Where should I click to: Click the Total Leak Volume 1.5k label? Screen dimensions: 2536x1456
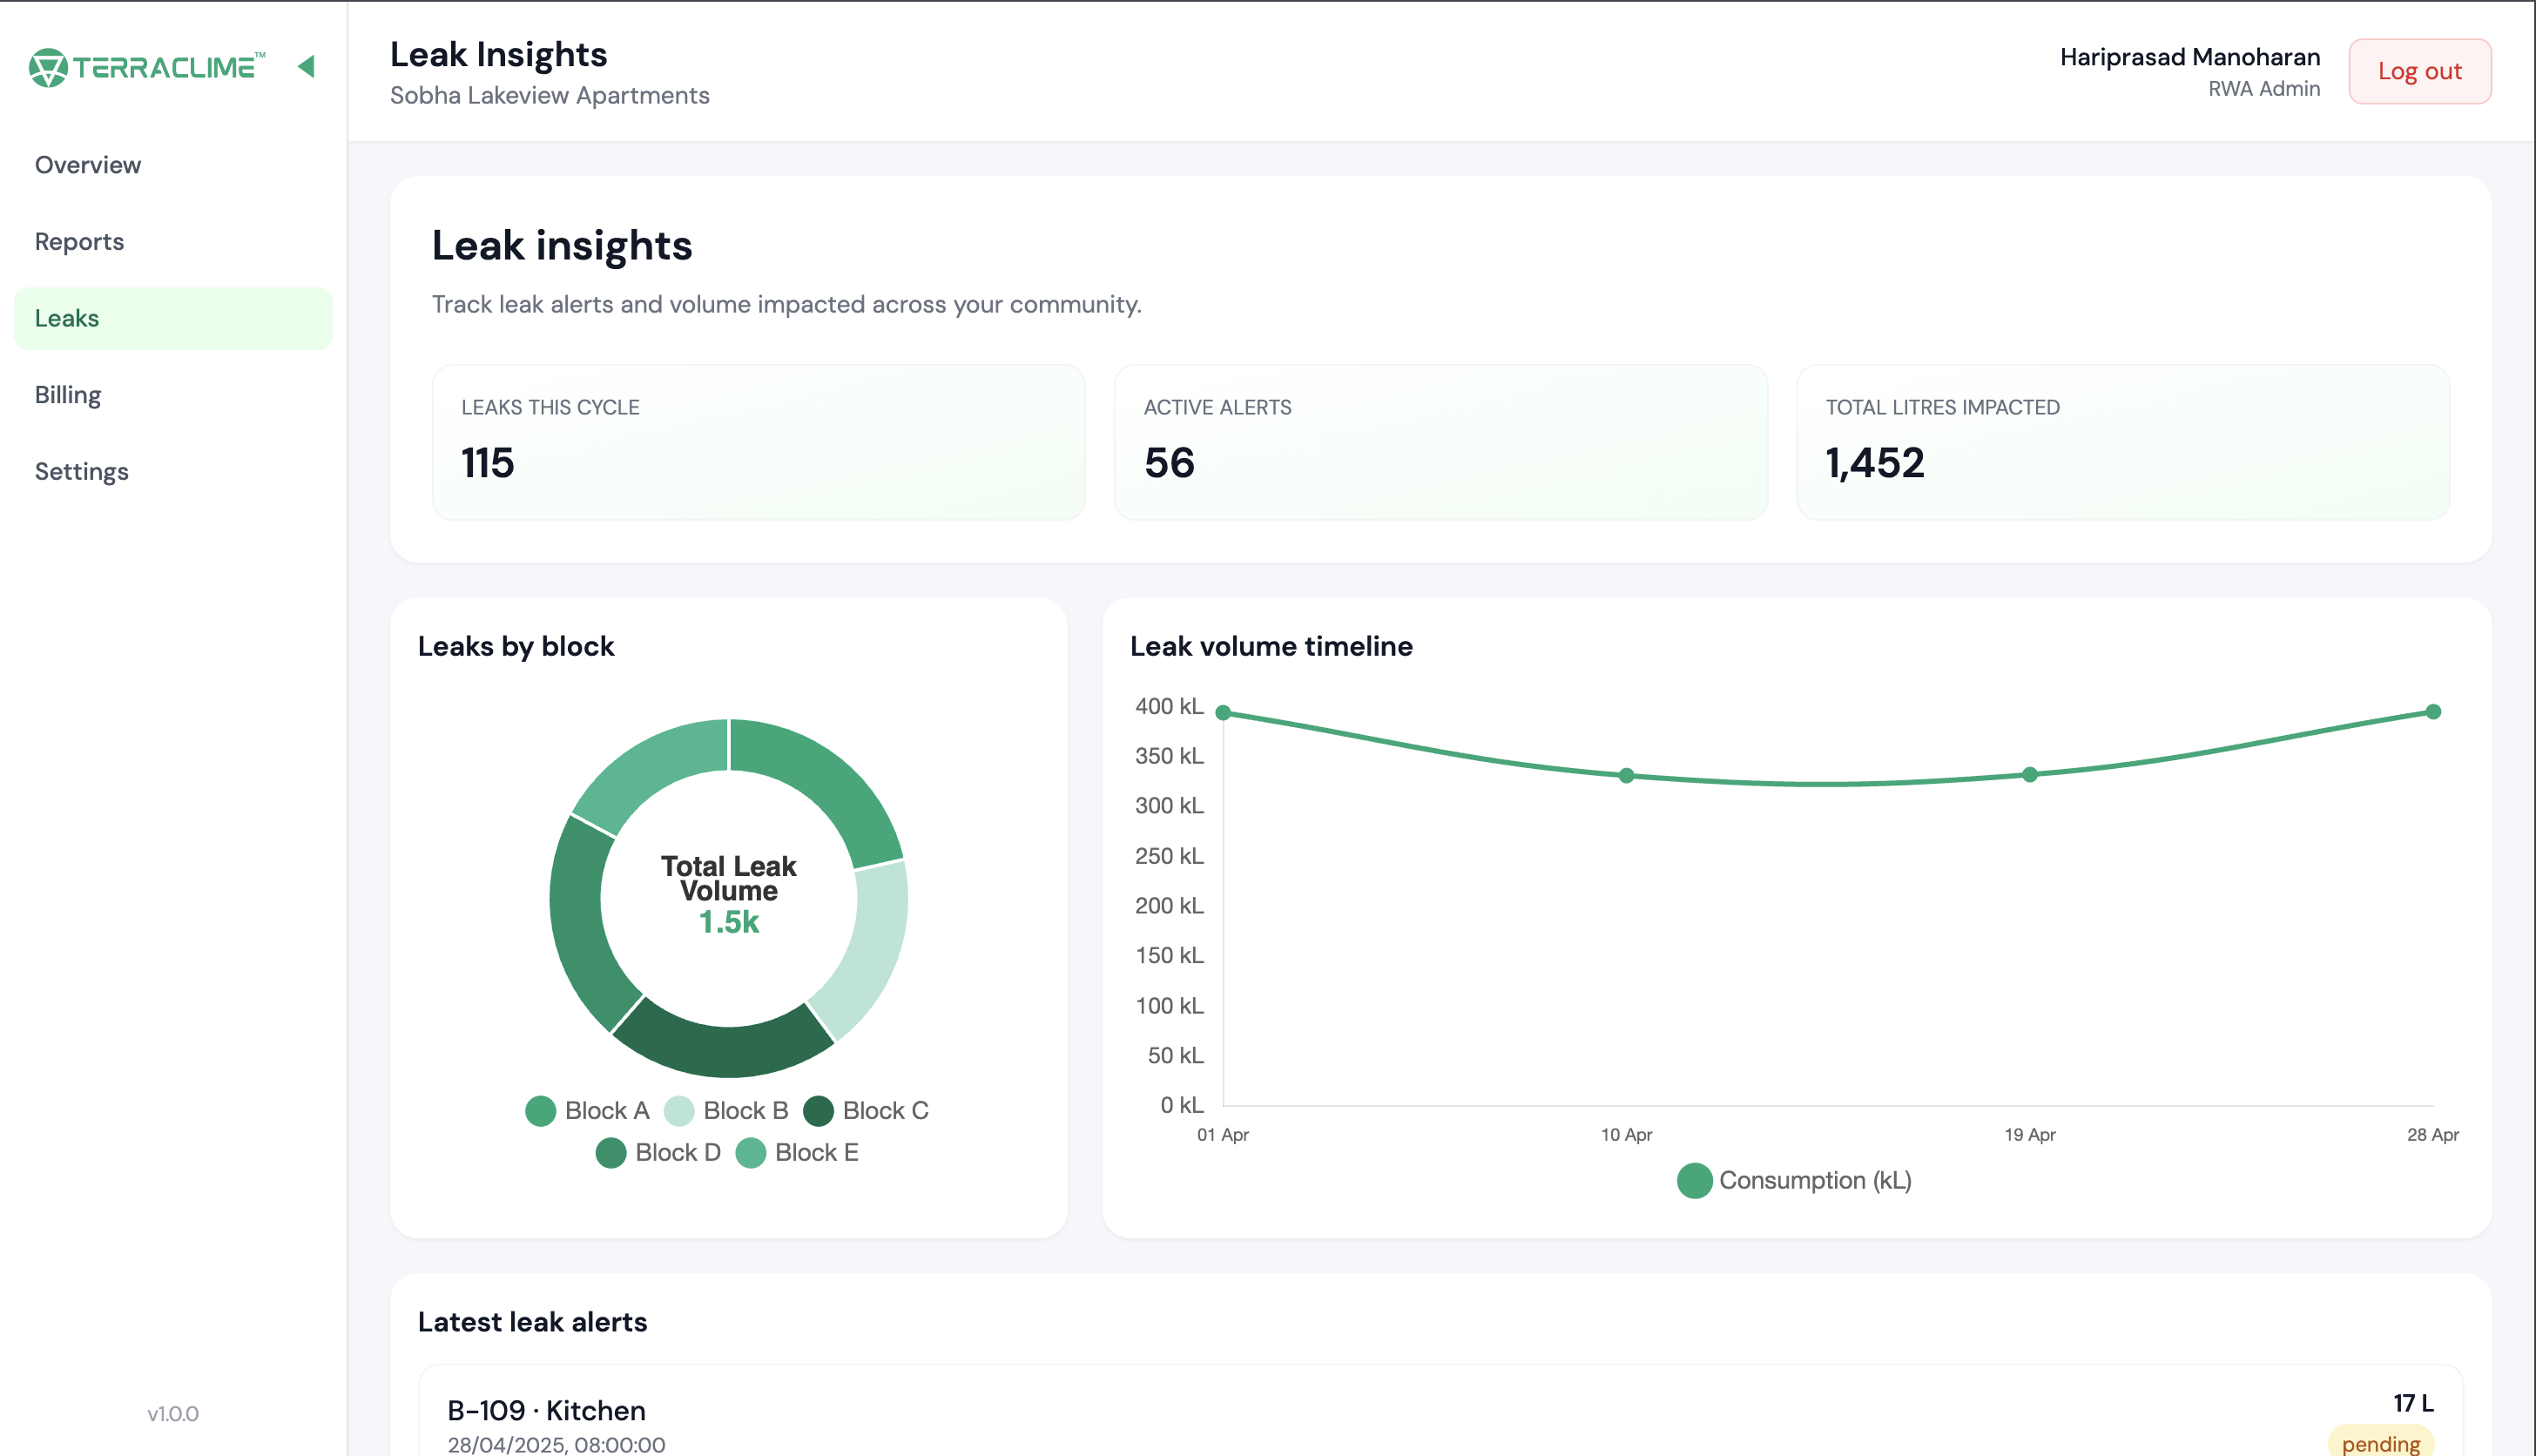pos(728,894)
